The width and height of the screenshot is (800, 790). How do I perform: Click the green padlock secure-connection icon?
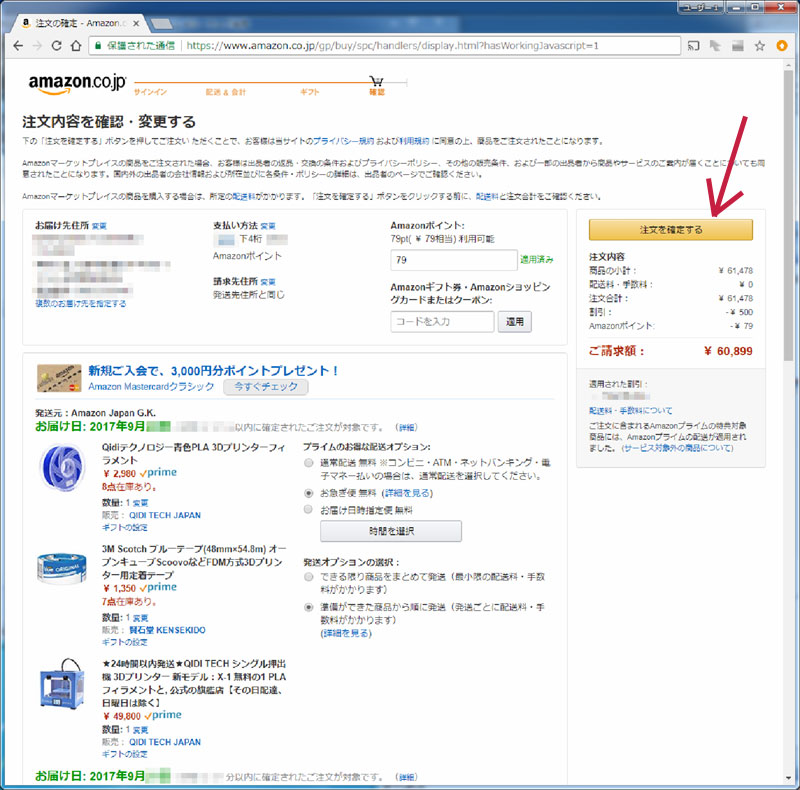point(98,45)
